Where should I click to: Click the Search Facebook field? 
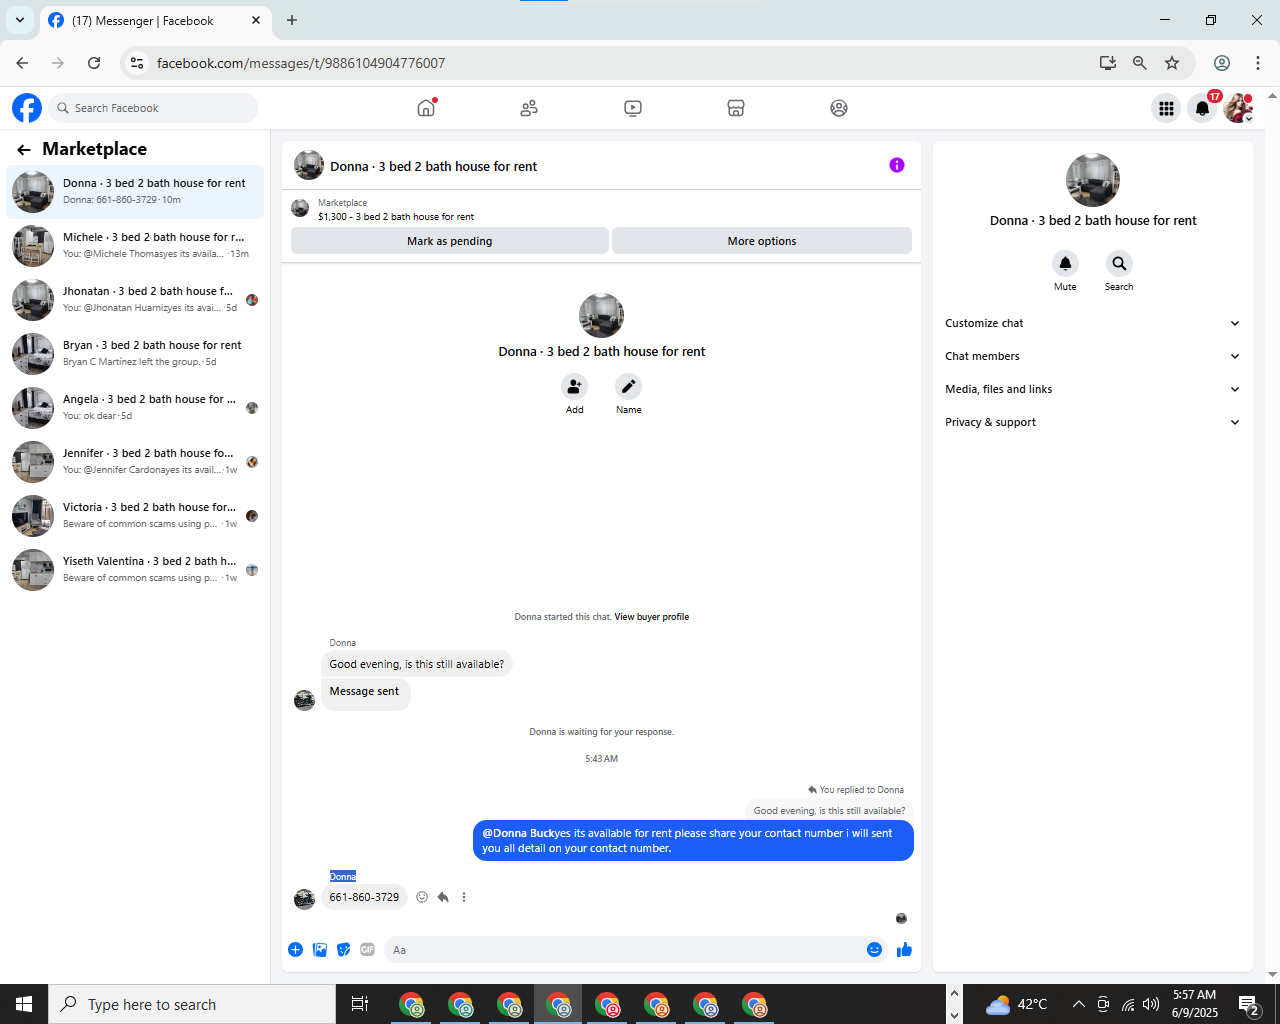153,108
